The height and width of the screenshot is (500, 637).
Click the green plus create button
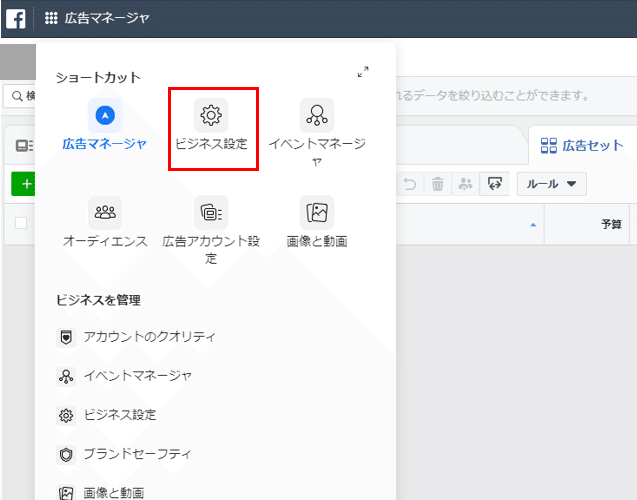[x=24, y=184]
